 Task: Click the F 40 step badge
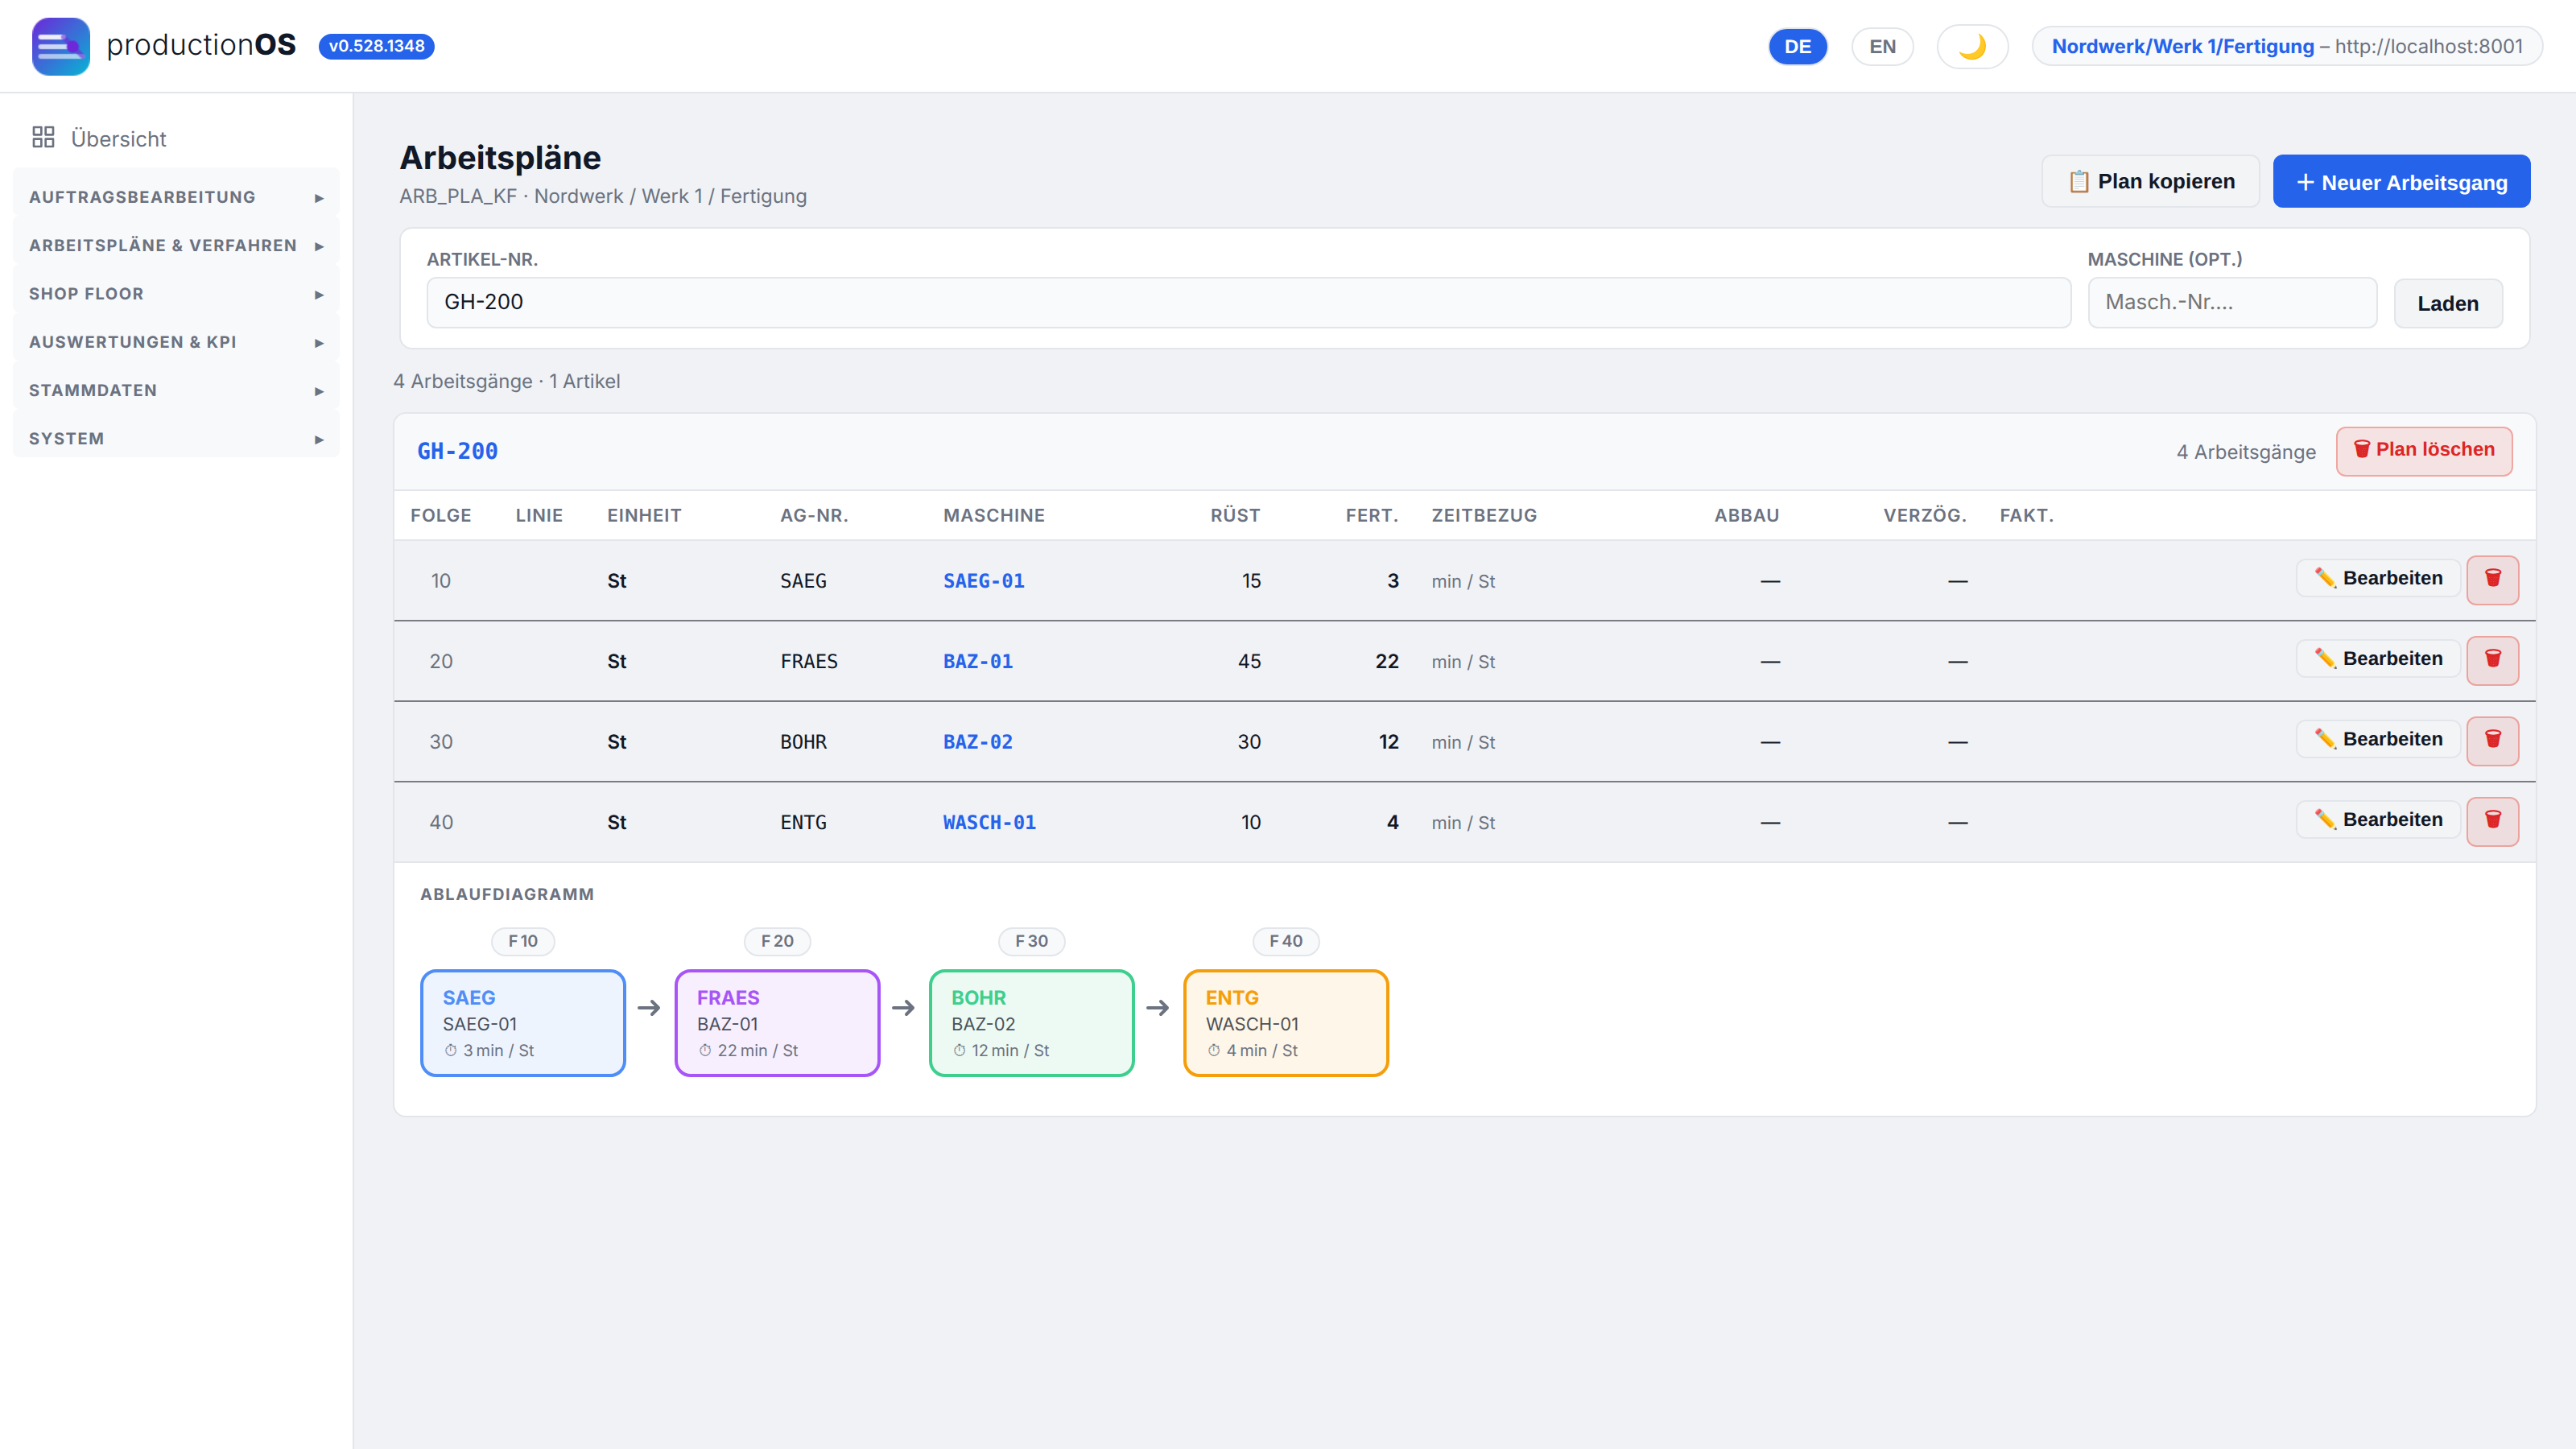point(1285,941)
